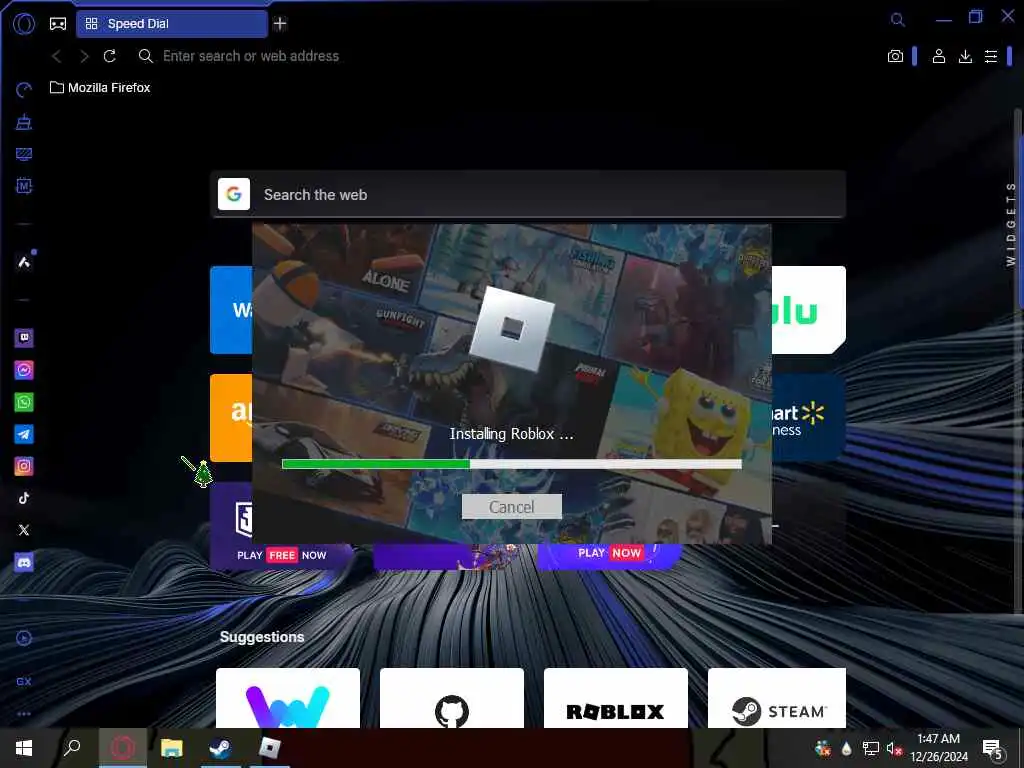Open the Mozilla Firefox bookmarks folder
The height and width of the screenshot is (768, 1024).
(100, 88)
